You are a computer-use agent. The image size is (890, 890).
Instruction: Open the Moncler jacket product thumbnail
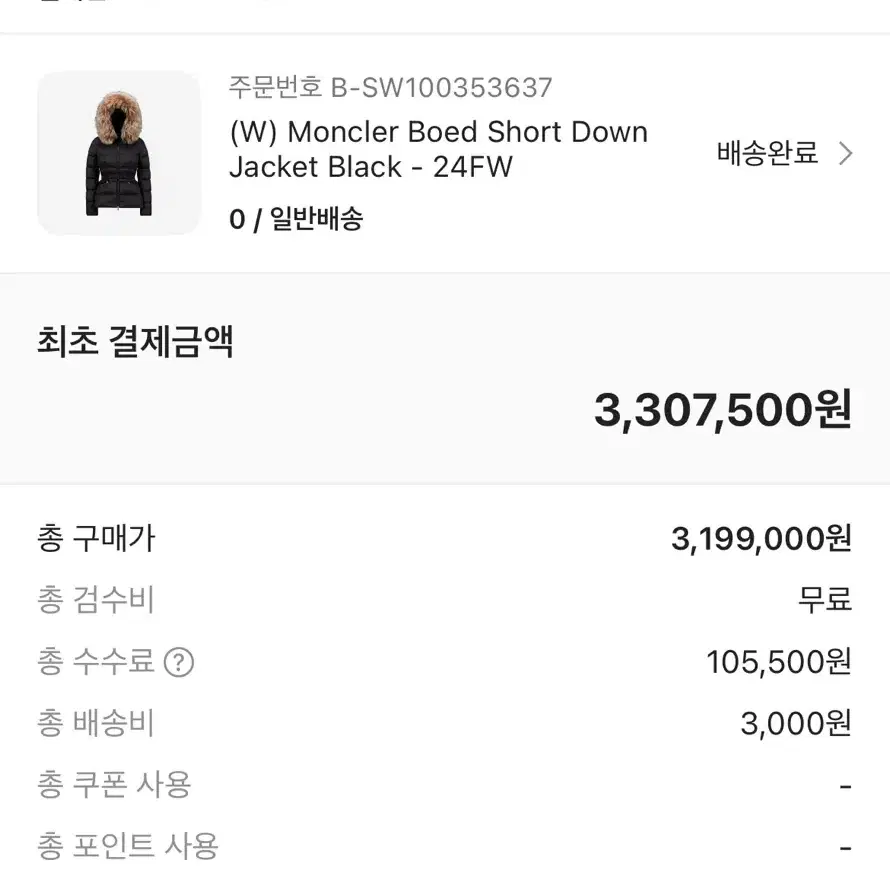pos(119,153)
